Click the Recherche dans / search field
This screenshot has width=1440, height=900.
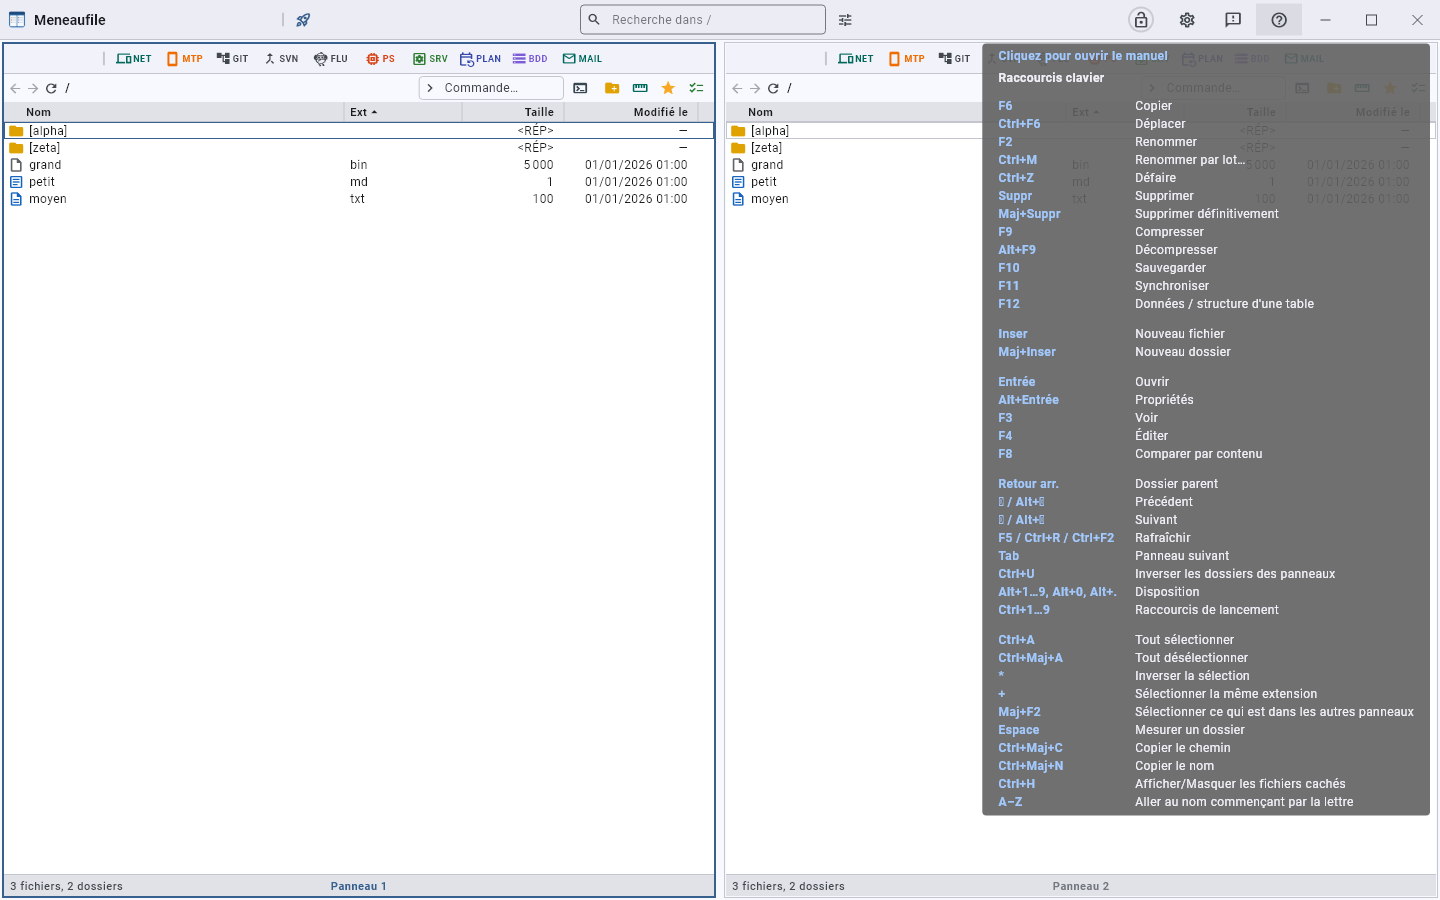(x=703, y=20)
